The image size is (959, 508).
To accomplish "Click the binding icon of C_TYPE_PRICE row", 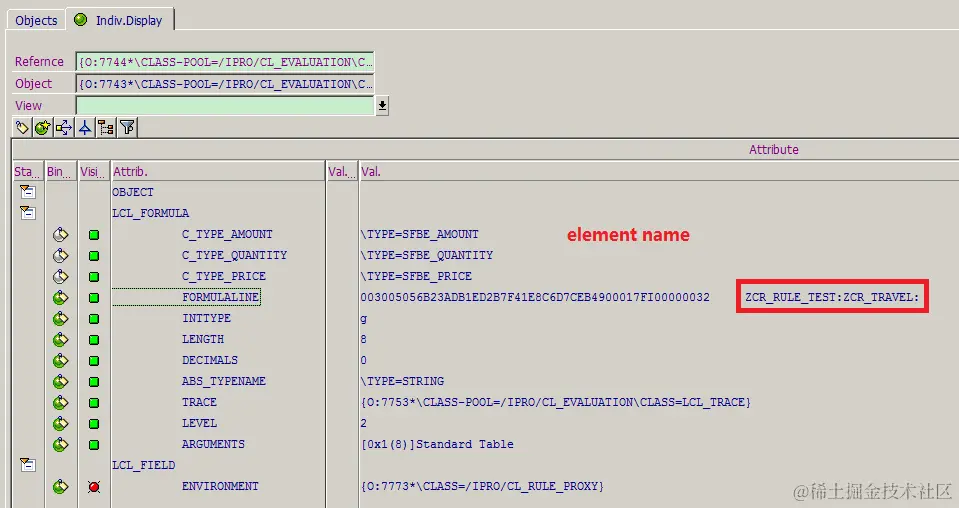I will pos(60,276).
